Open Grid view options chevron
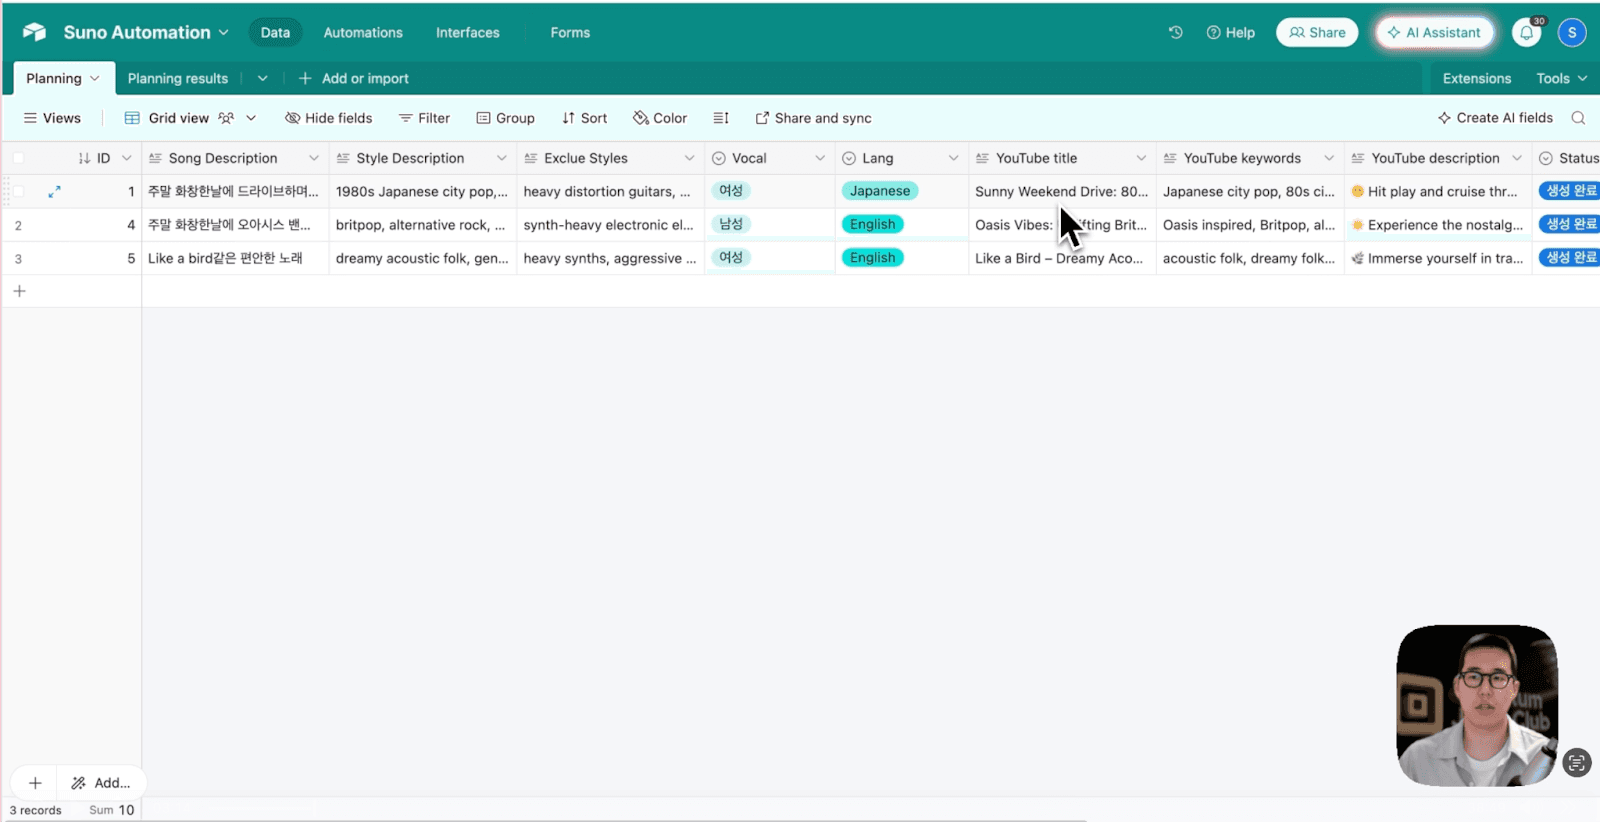Viewport: 1600px width, 822px height. coord(251,118)
